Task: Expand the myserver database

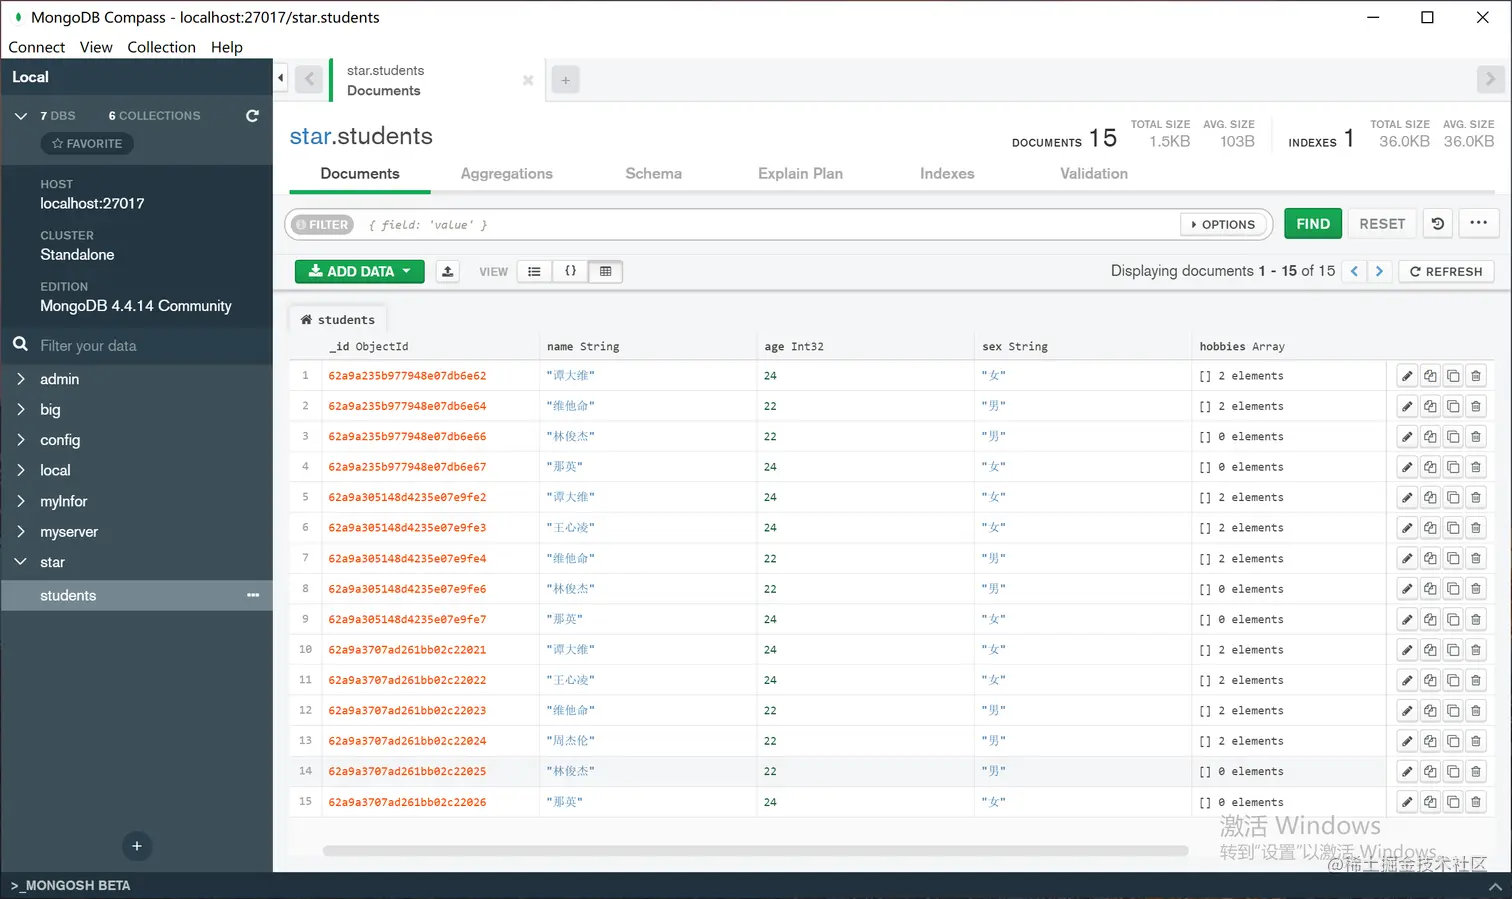Action: [21, 532]
